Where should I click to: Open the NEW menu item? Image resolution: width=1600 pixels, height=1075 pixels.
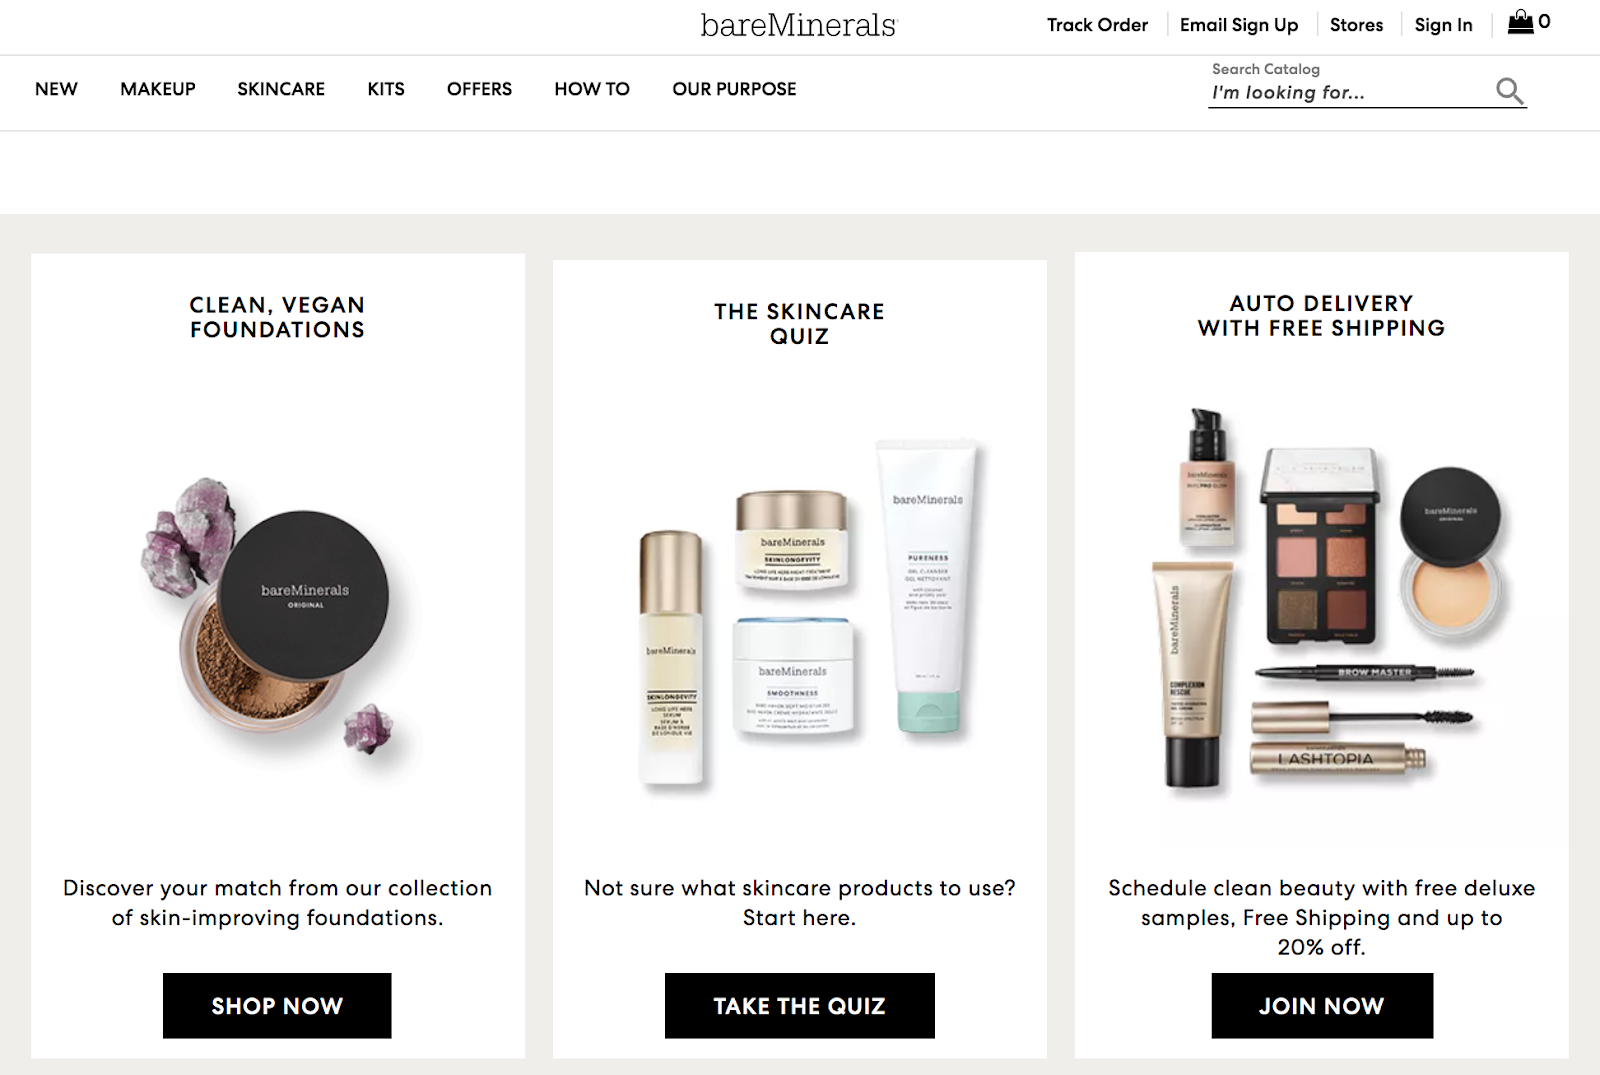click(56, 89)
